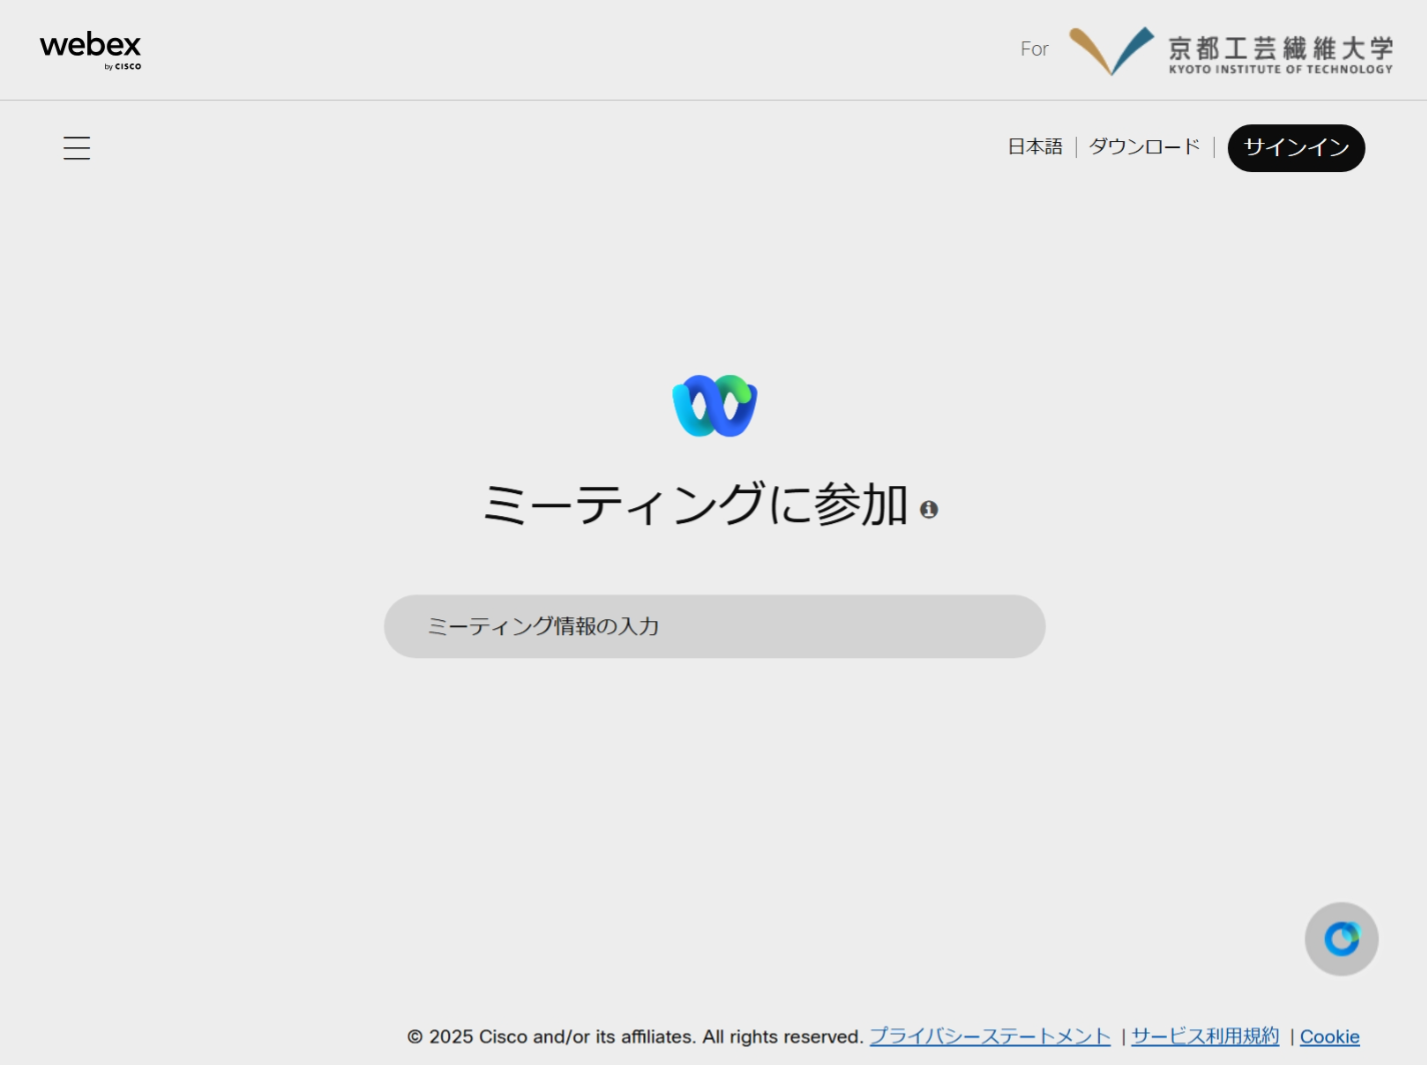Screen dimensions: 1427x1065
Task: Open the プライバシーステートメント link
Action: [x=990, y=1036]
